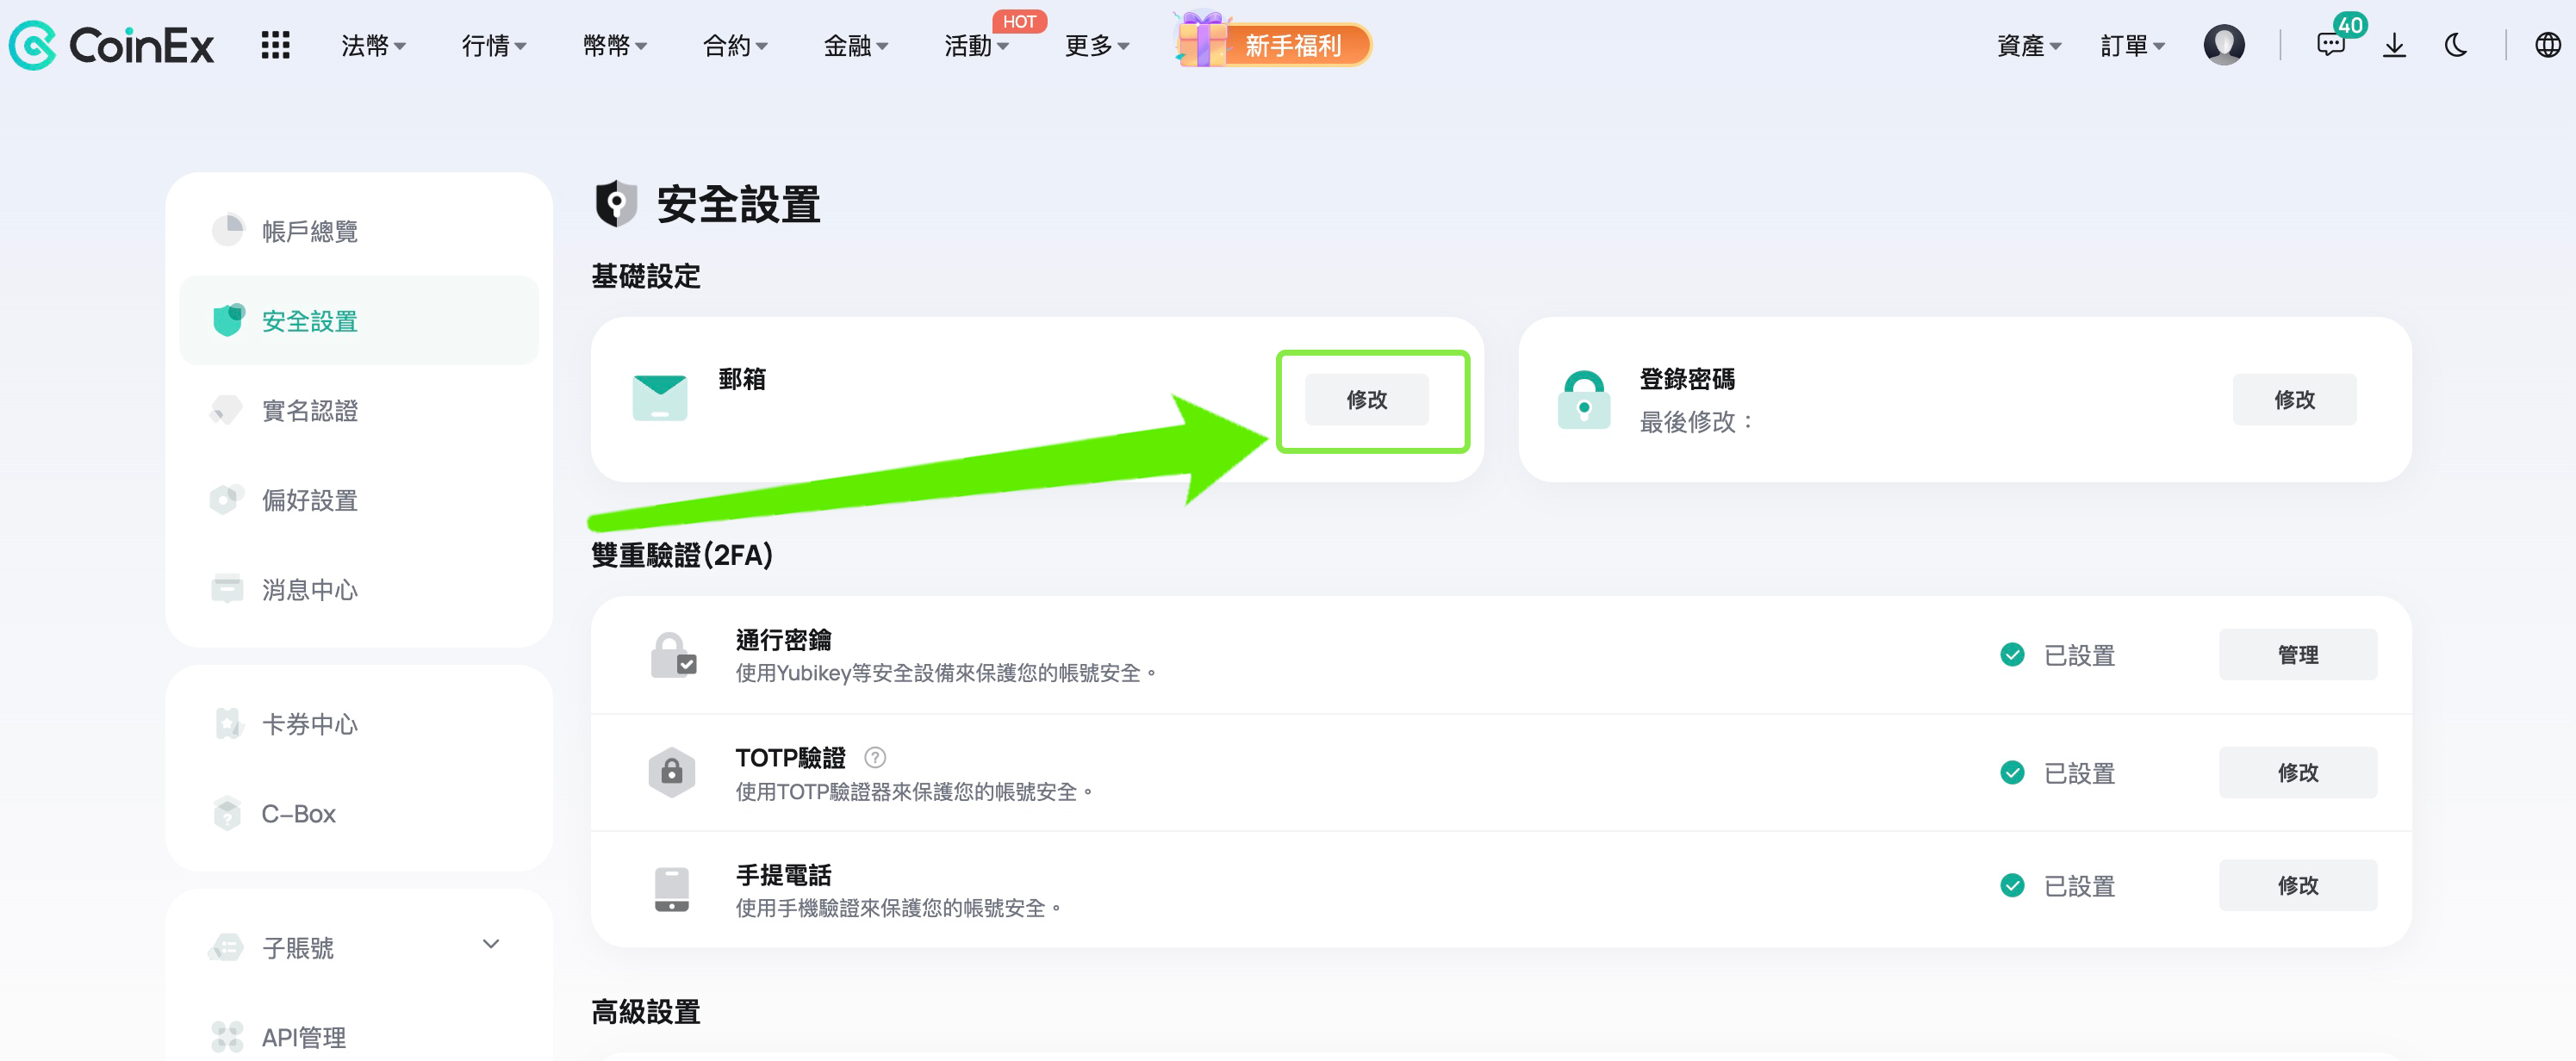2576x1061 pixels.
Task: Click 修改 button for TOTP驗證
Action: click(2297, 773)
